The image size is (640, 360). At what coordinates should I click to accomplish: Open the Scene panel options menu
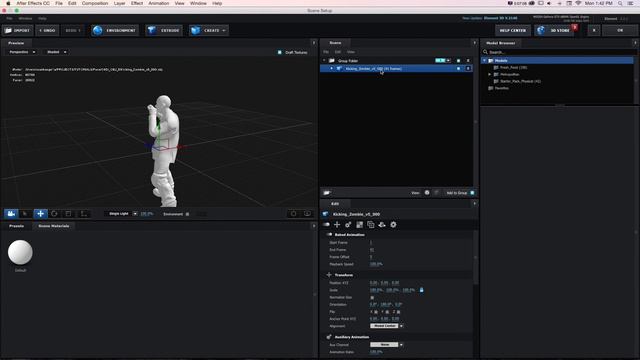474,43
